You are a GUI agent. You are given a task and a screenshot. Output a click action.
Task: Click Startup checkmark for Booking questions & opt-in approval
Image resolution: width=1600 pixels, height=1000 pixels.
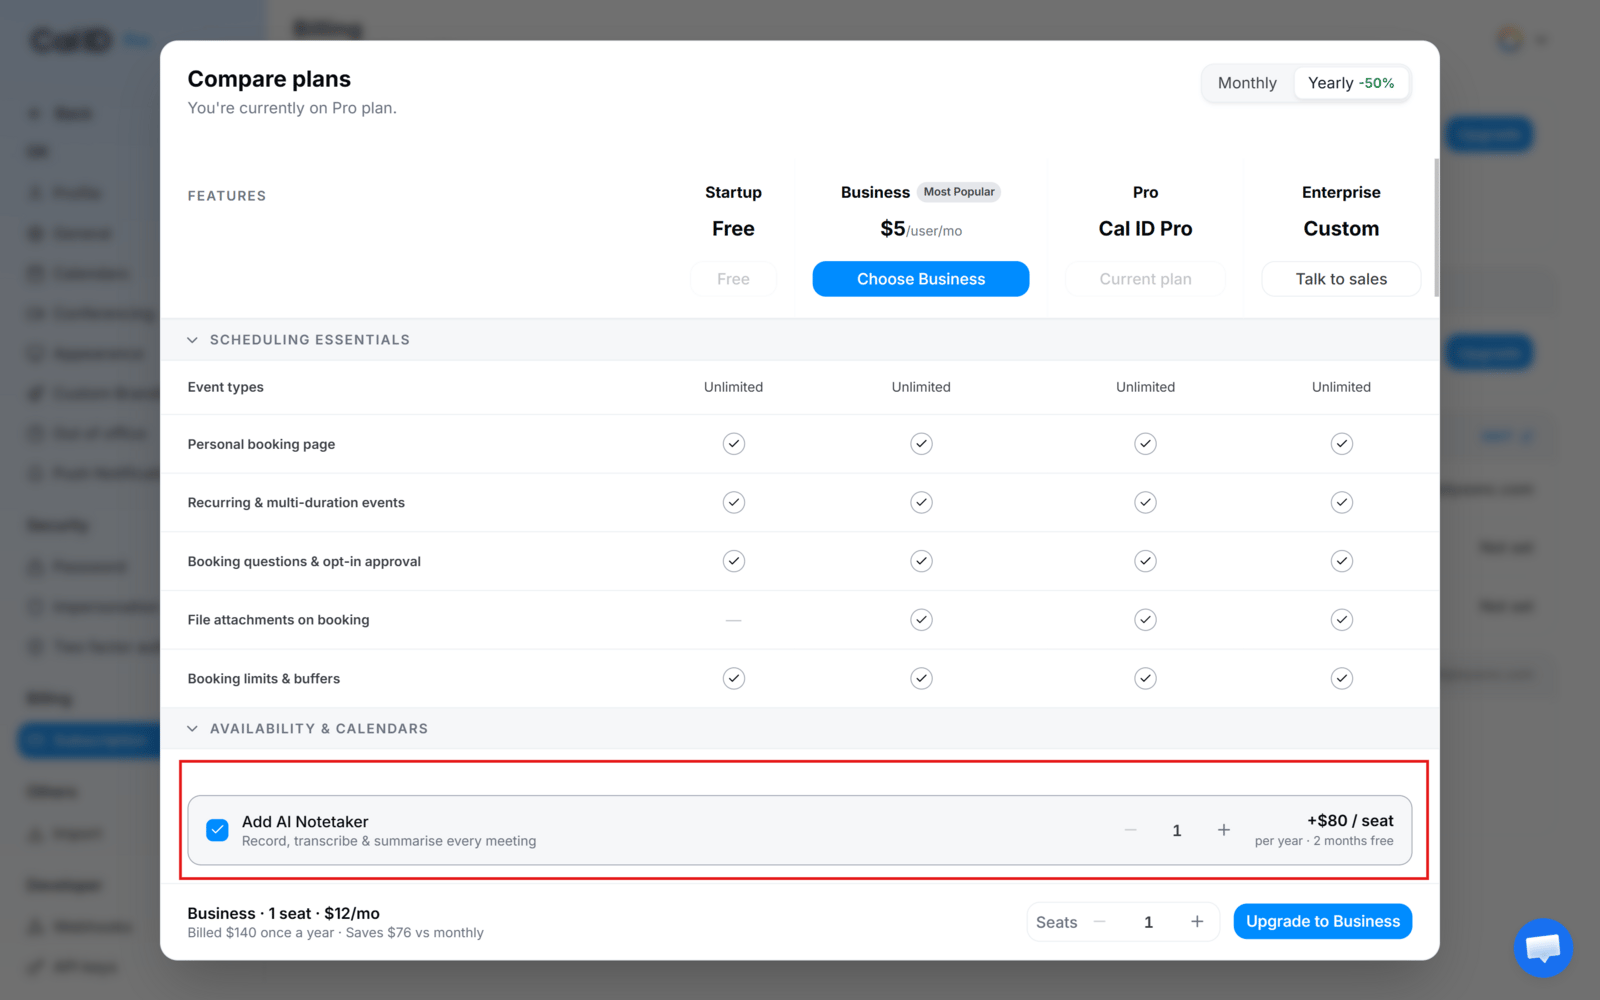(734, 561)
